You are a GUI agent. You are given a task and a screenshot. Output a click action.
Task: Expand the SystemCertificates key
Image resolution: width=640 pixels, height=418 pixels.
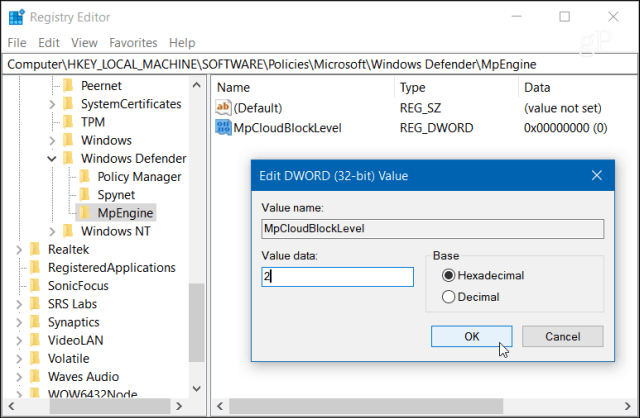pyautogui.click(x=52, y=104)
